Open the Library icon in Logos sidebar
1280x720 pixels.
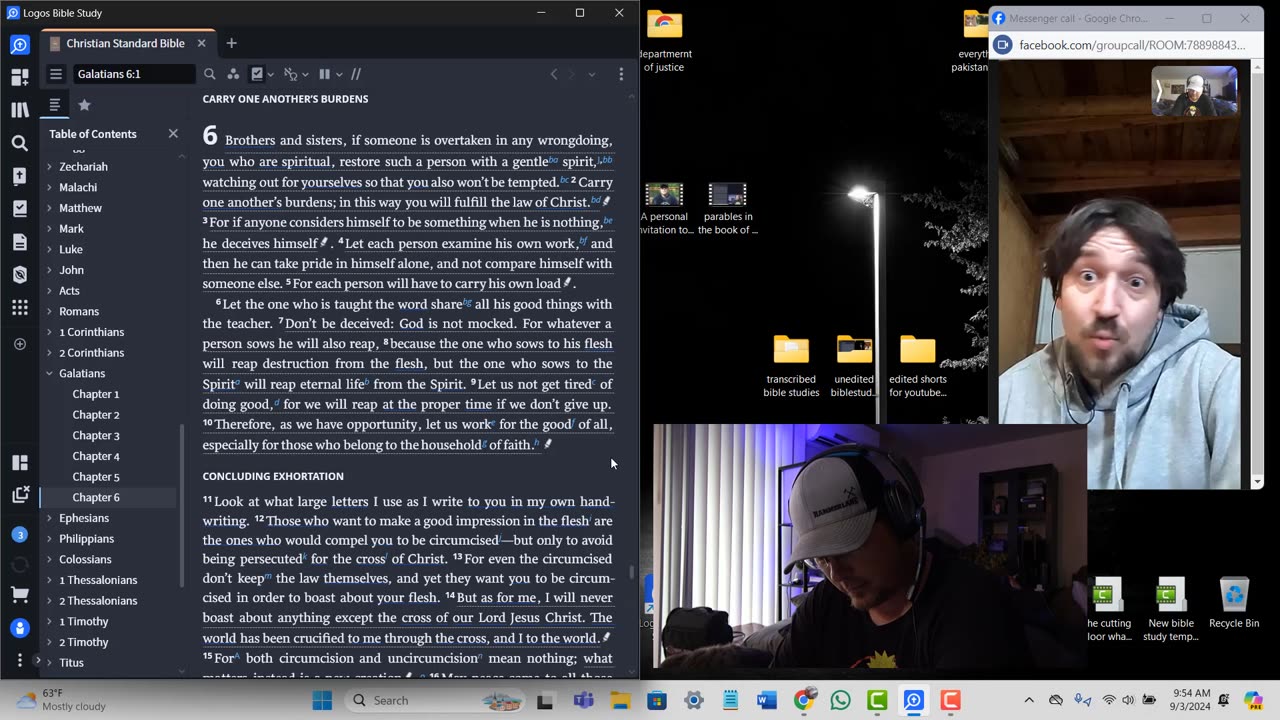(x=20, y=110)
